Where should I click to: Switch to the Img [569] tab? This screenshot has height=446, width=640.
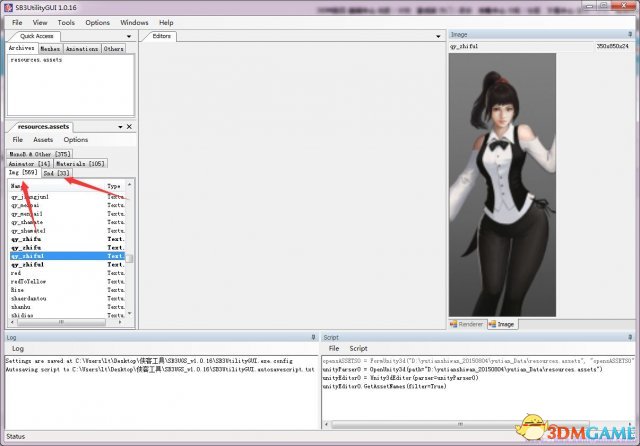(x=23, y=173)
